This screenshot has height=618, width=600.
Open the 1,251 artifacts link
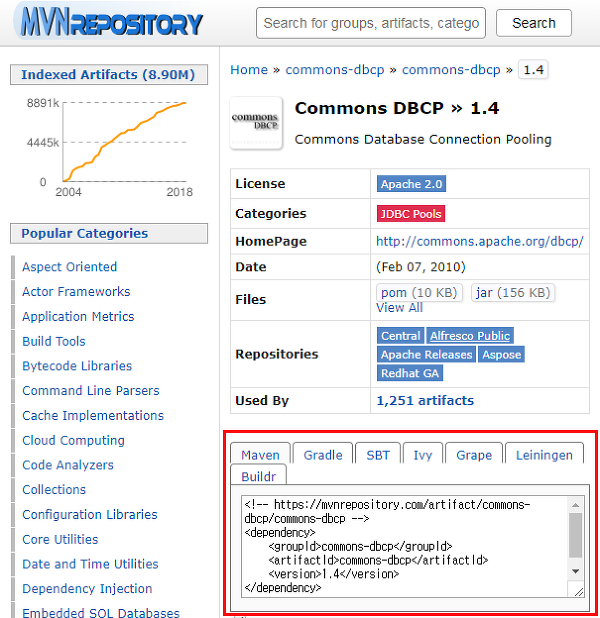click(x=425, y=400)
